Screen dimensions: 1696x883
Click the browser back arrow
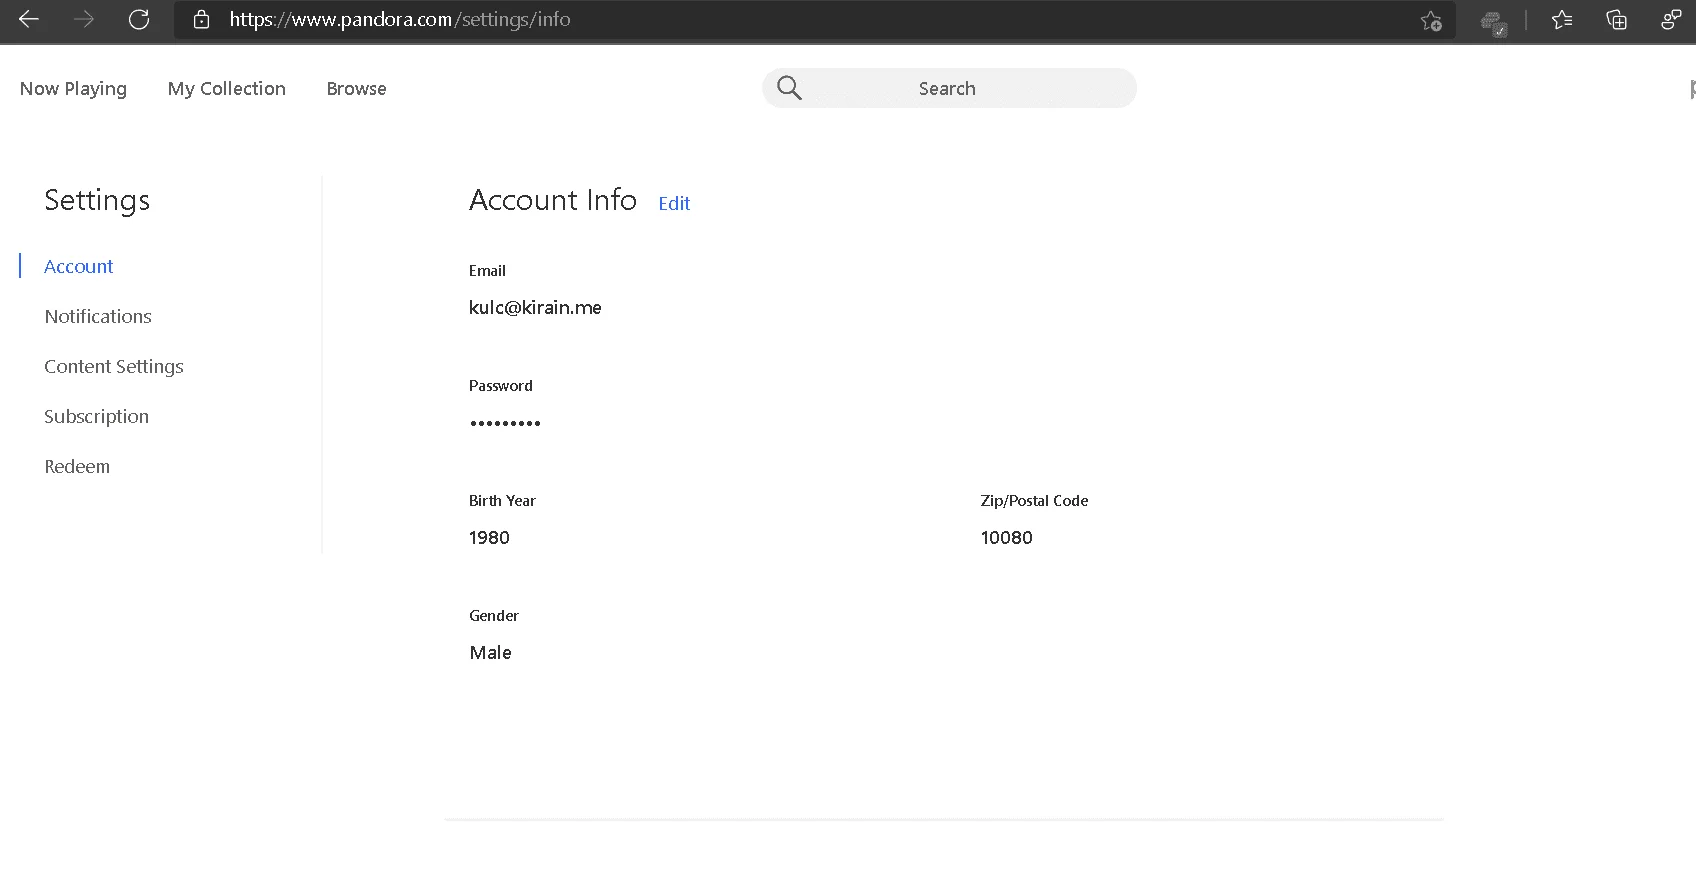coord(29,19)
